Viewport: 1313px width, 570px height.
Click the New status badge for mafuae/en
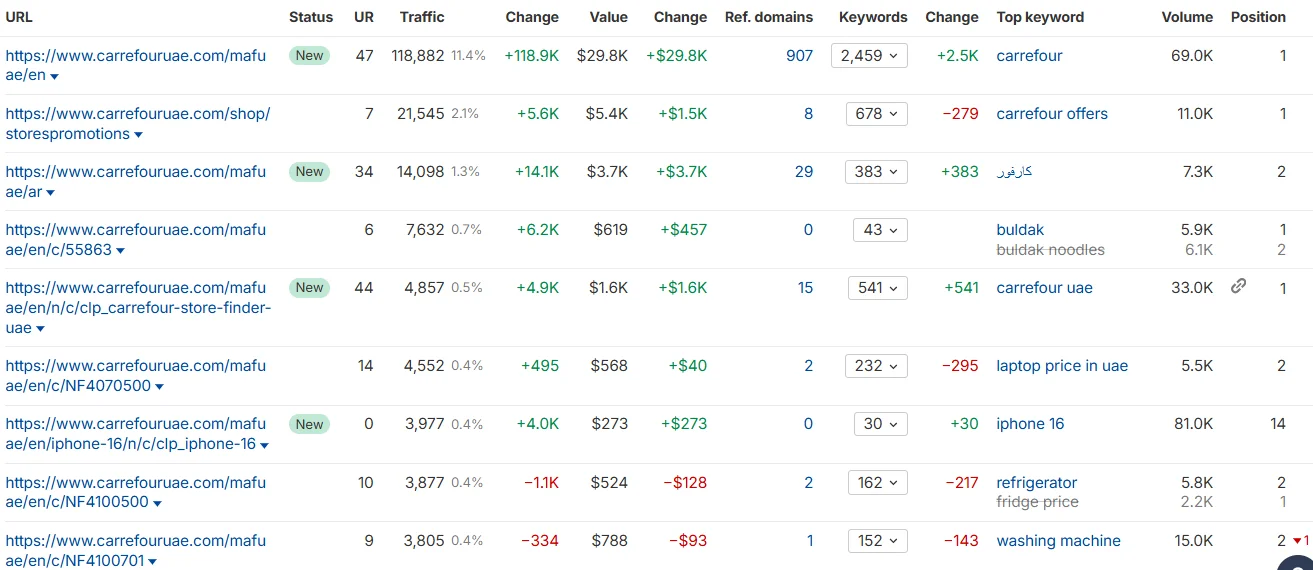310,55
